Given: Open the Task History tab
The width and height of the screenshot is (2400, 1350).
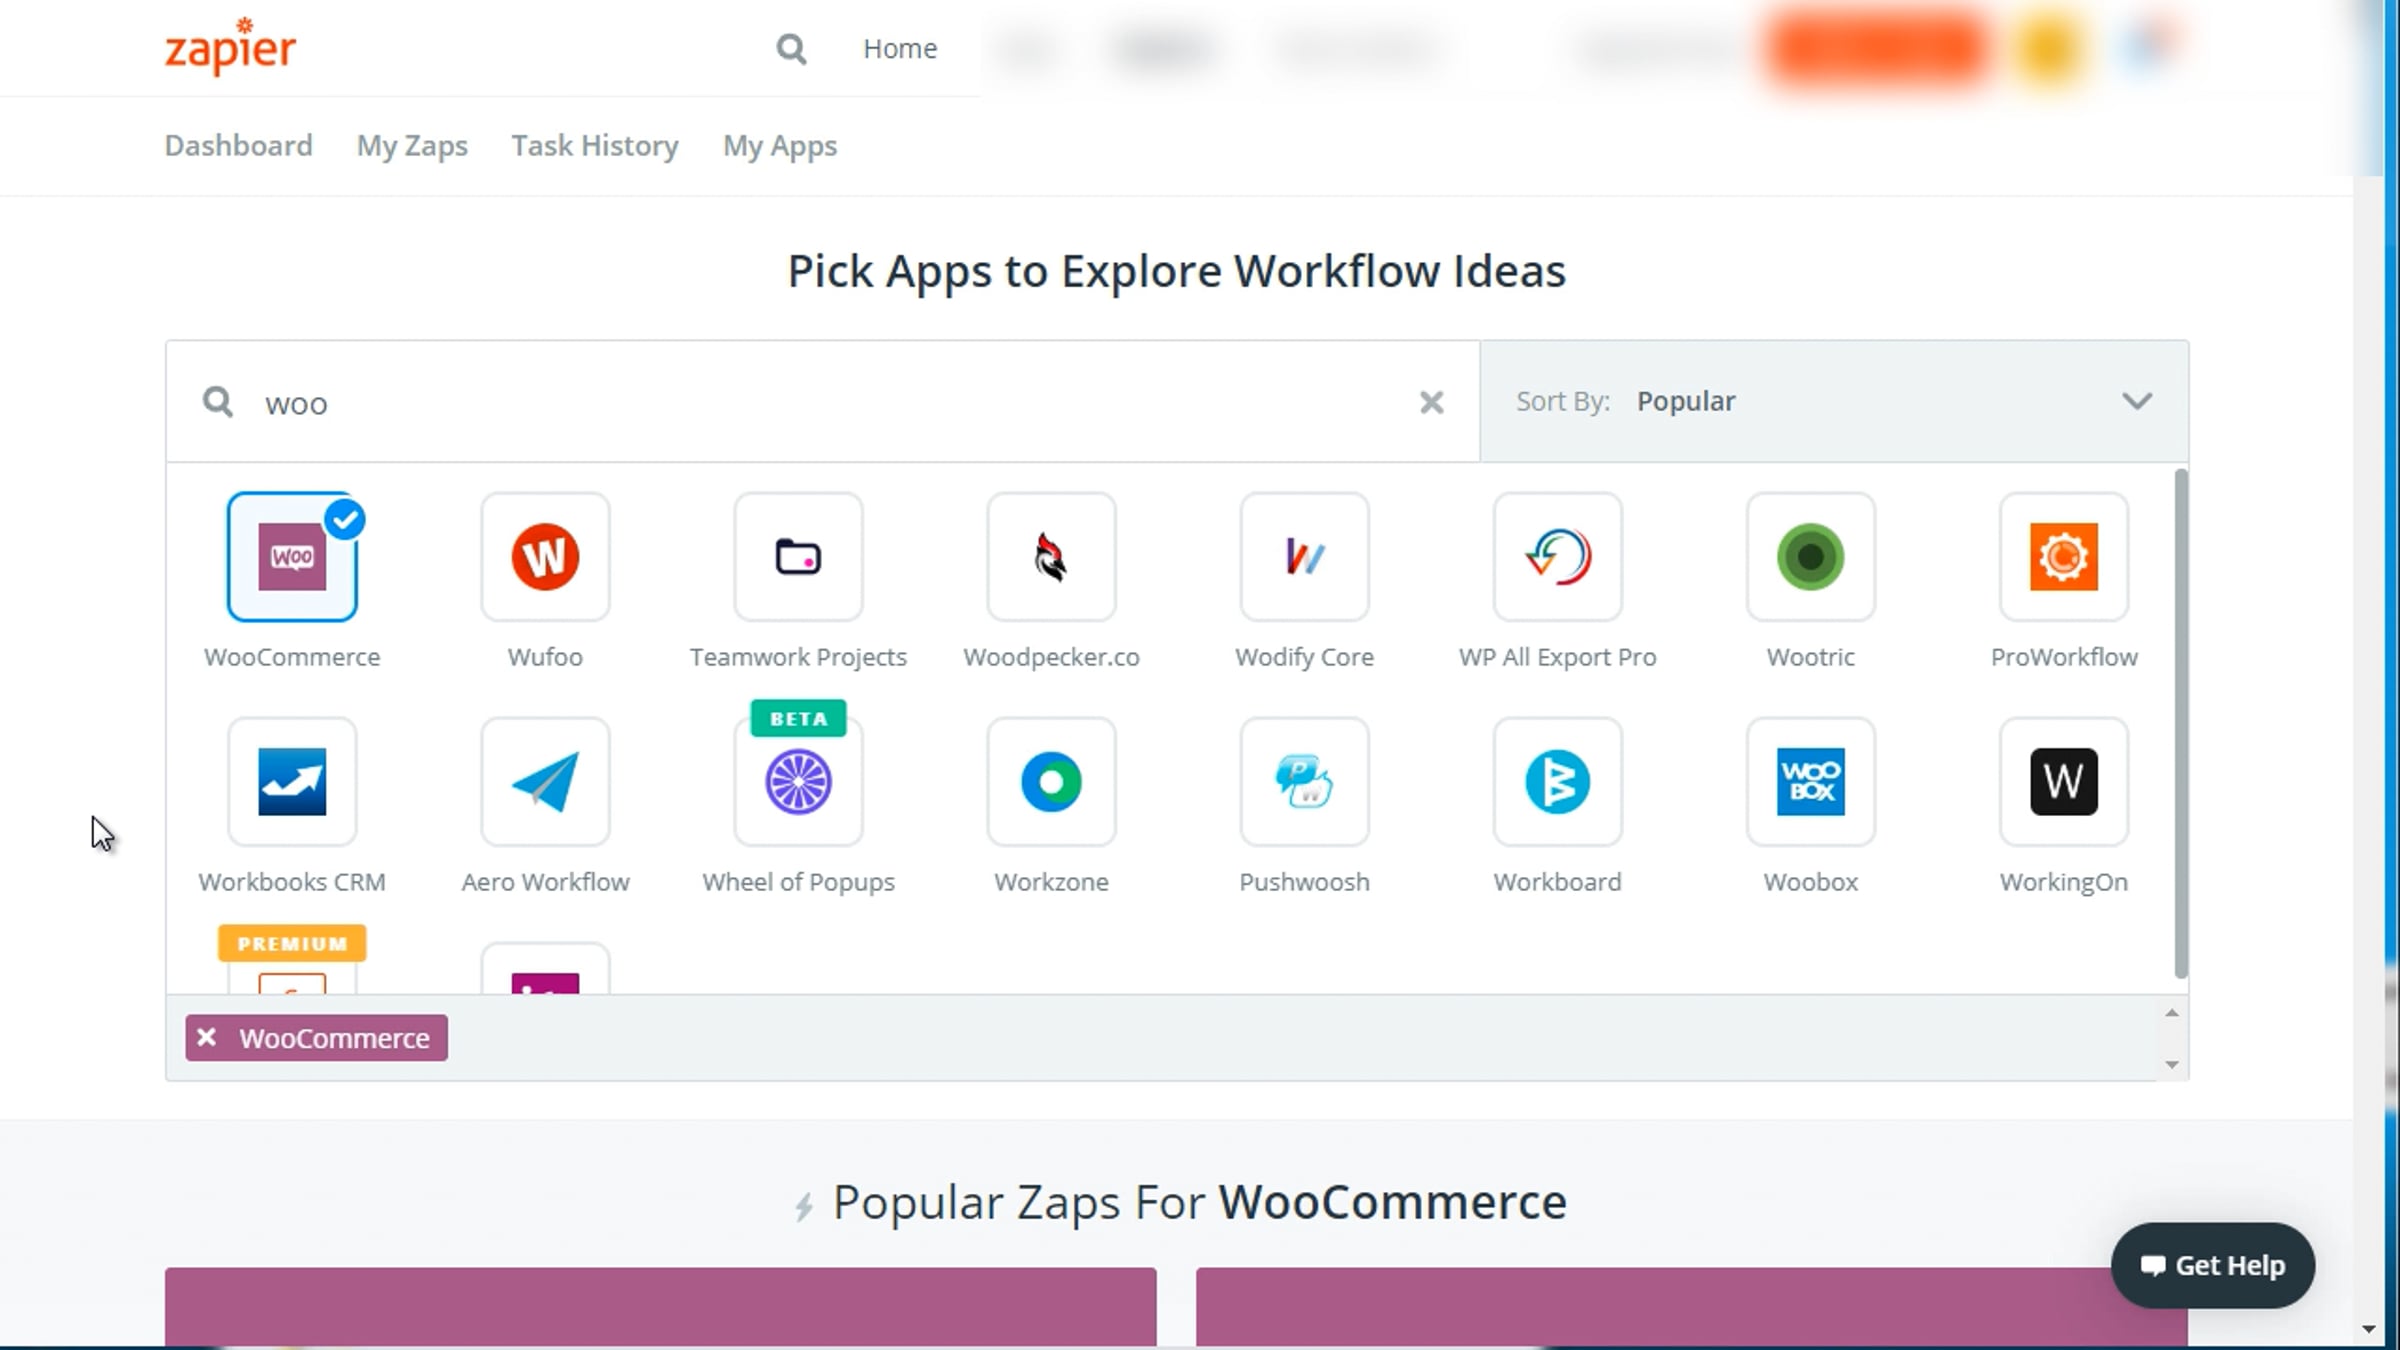Looking at the screenshot, I should click(595, 146).
